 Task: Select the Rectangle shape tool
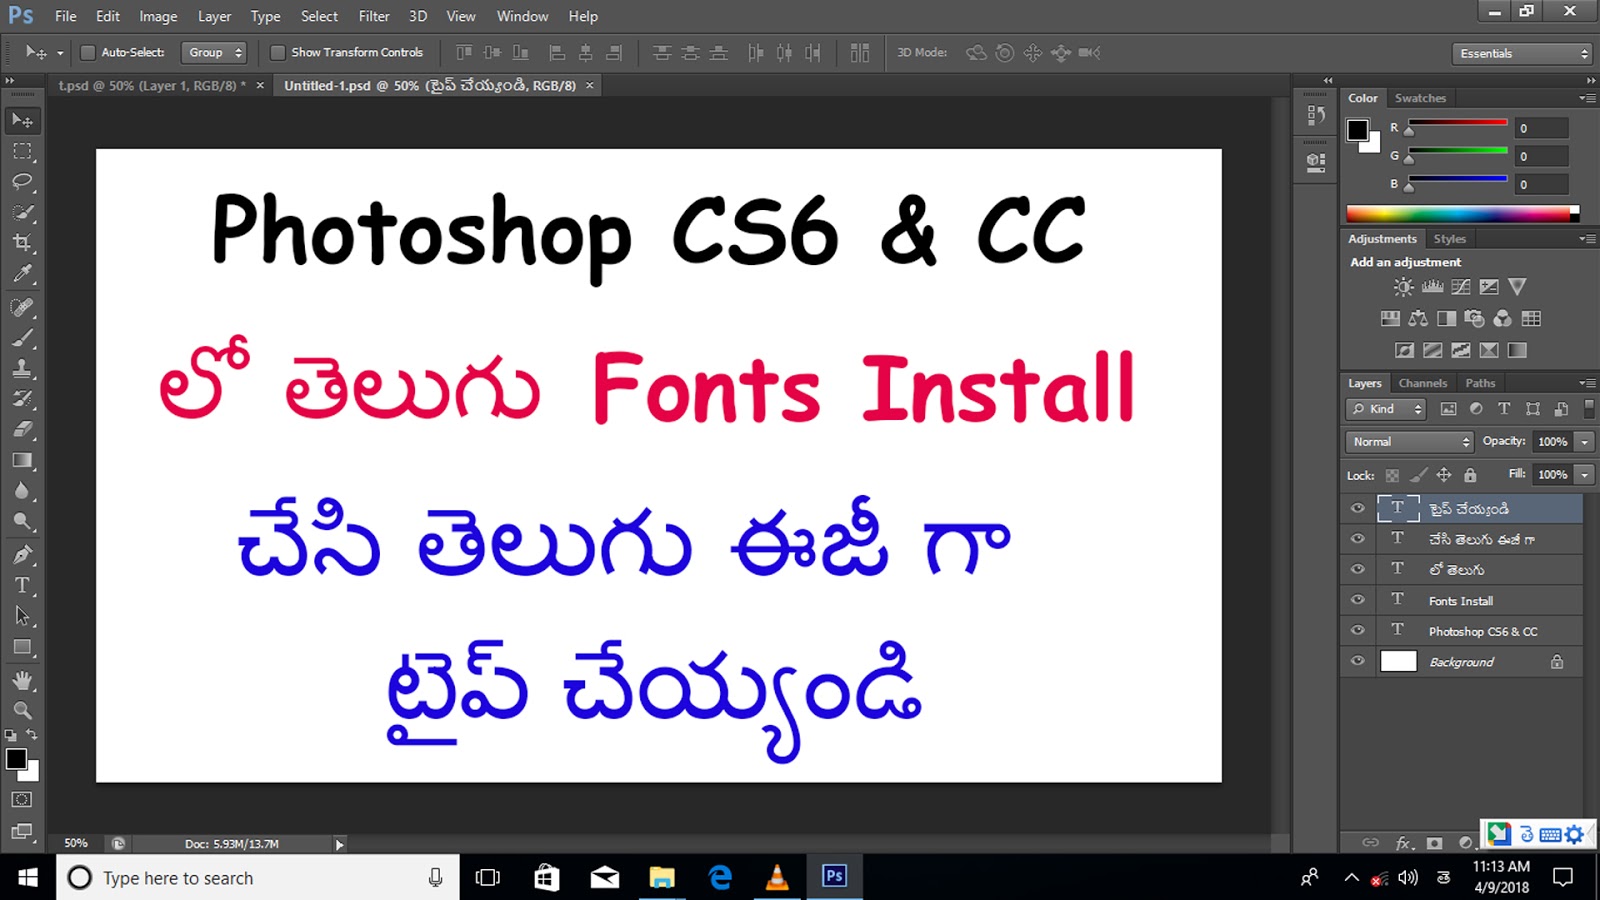tap(22, 647)
